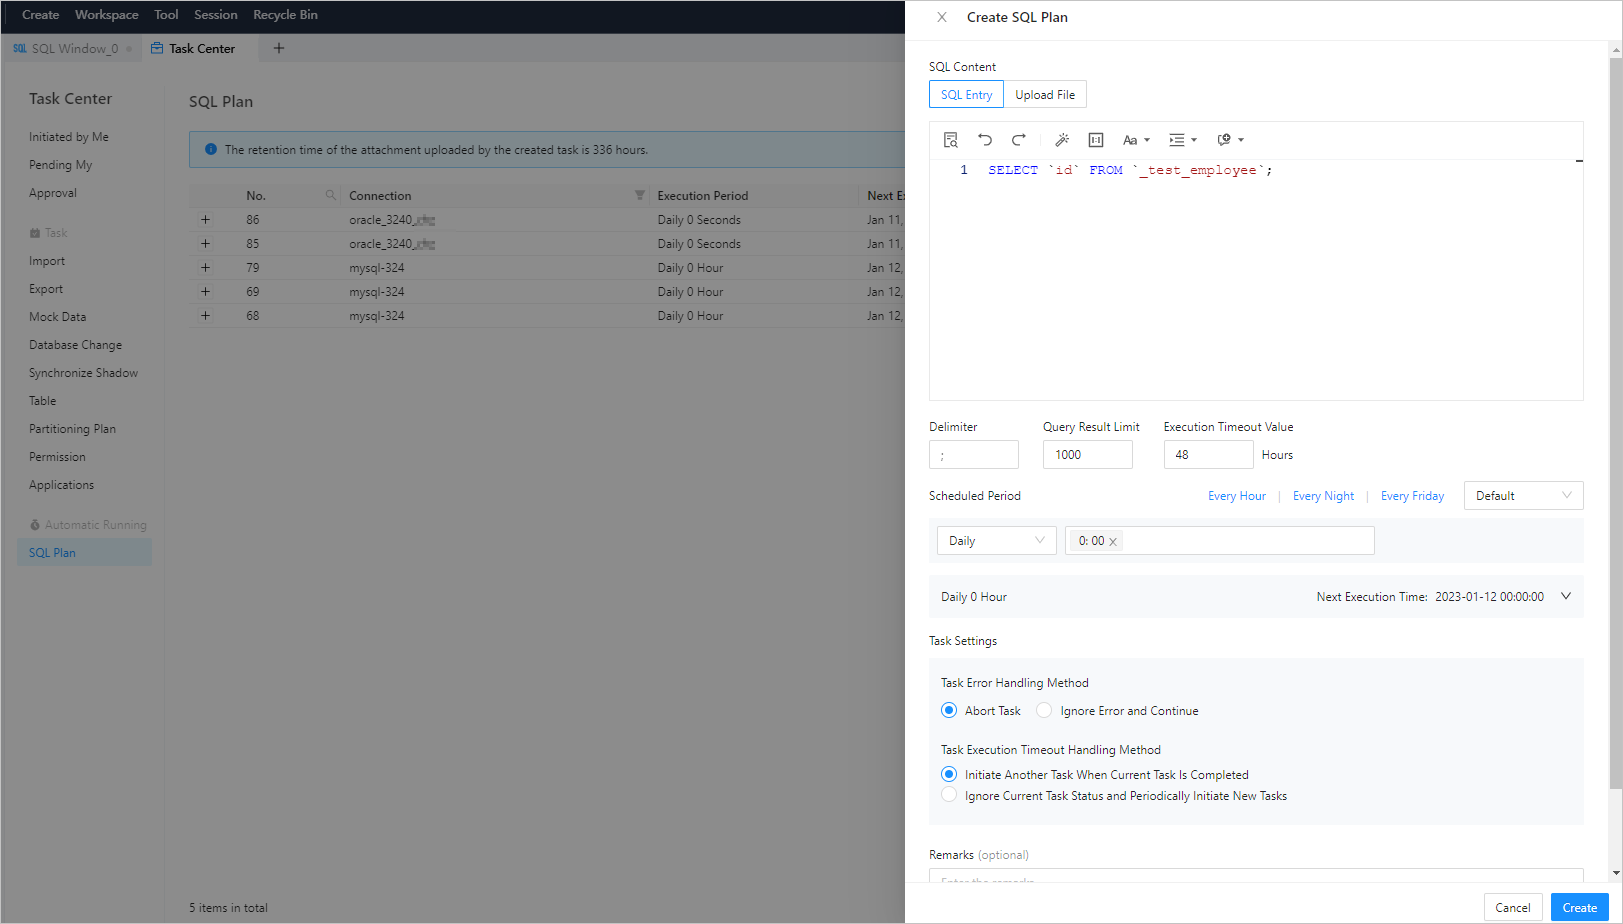Click the search icon in the No. column
The height and width of the screenshot is (924, 1623).
pyautogui.click(x=330, y=195)
